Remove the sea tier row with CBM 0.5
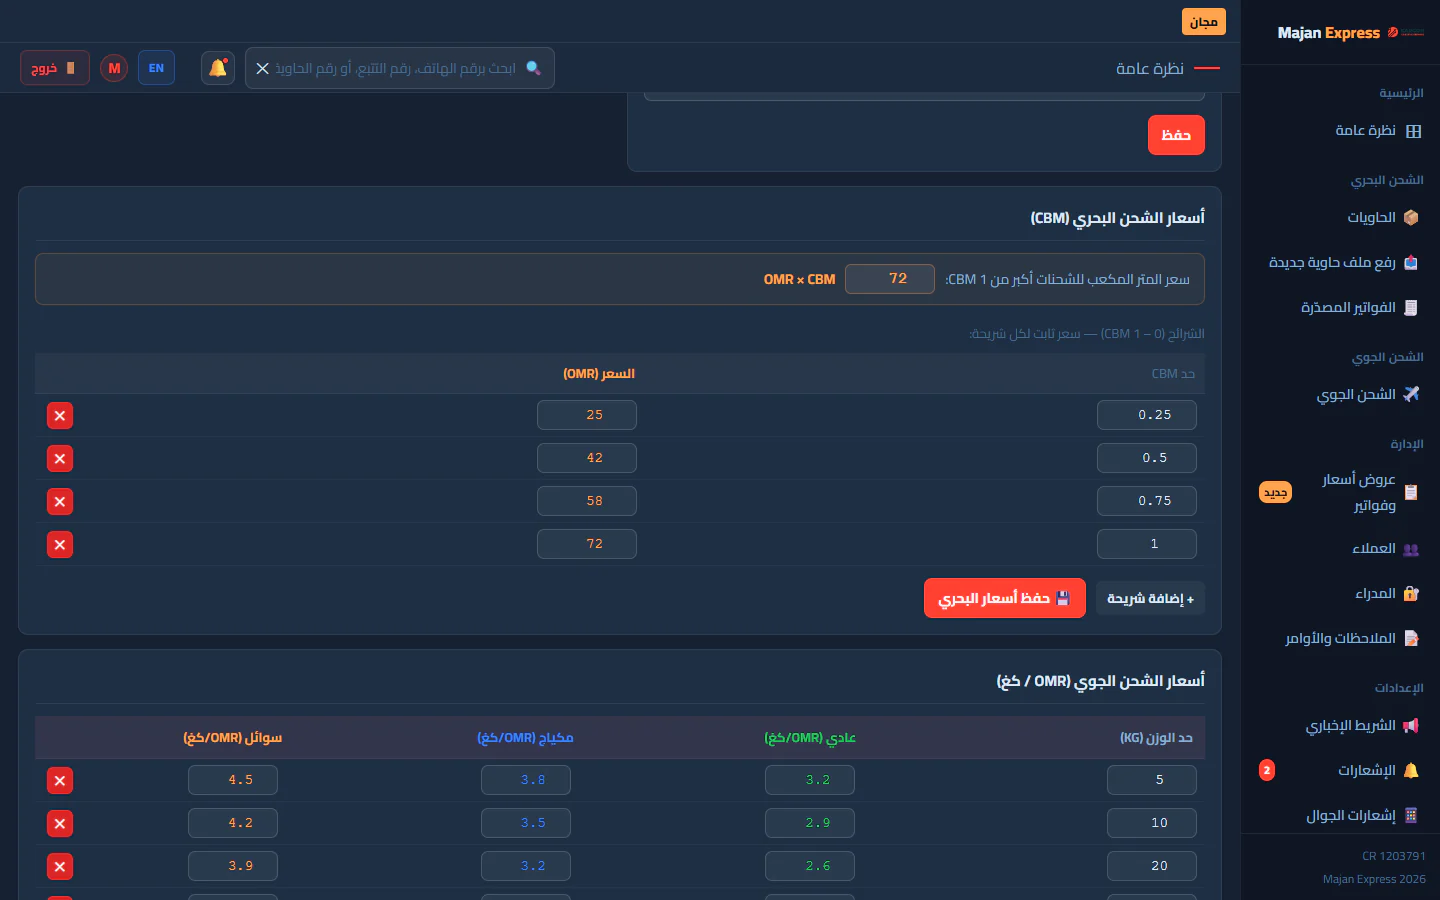Image resolution: width=1440 pixels, height=900 pixels. [x=60, y=459]
